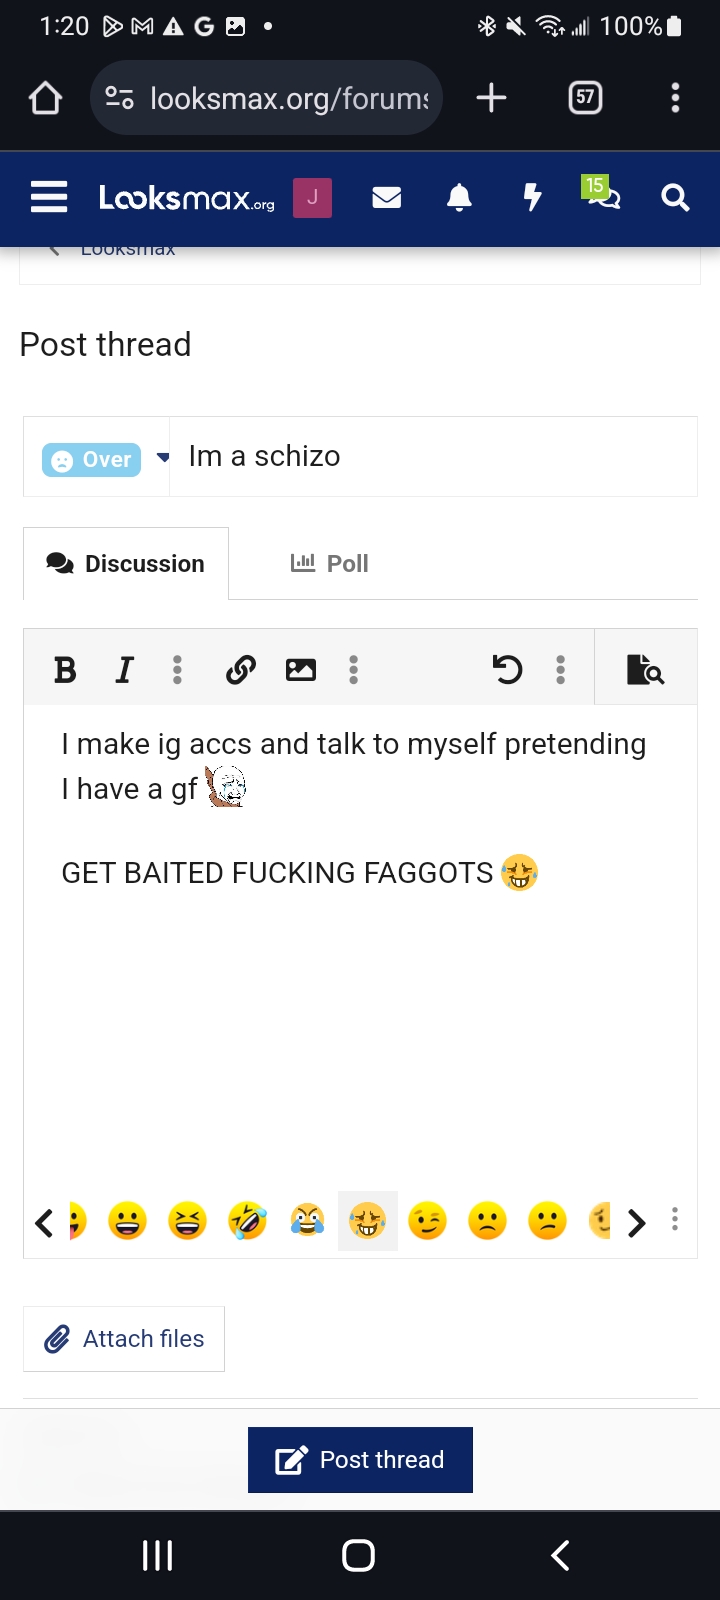The height and width of the screenshot is (1600, 720).
Task: Show more emojis with right chevron
Action: tap(637, 1222)
